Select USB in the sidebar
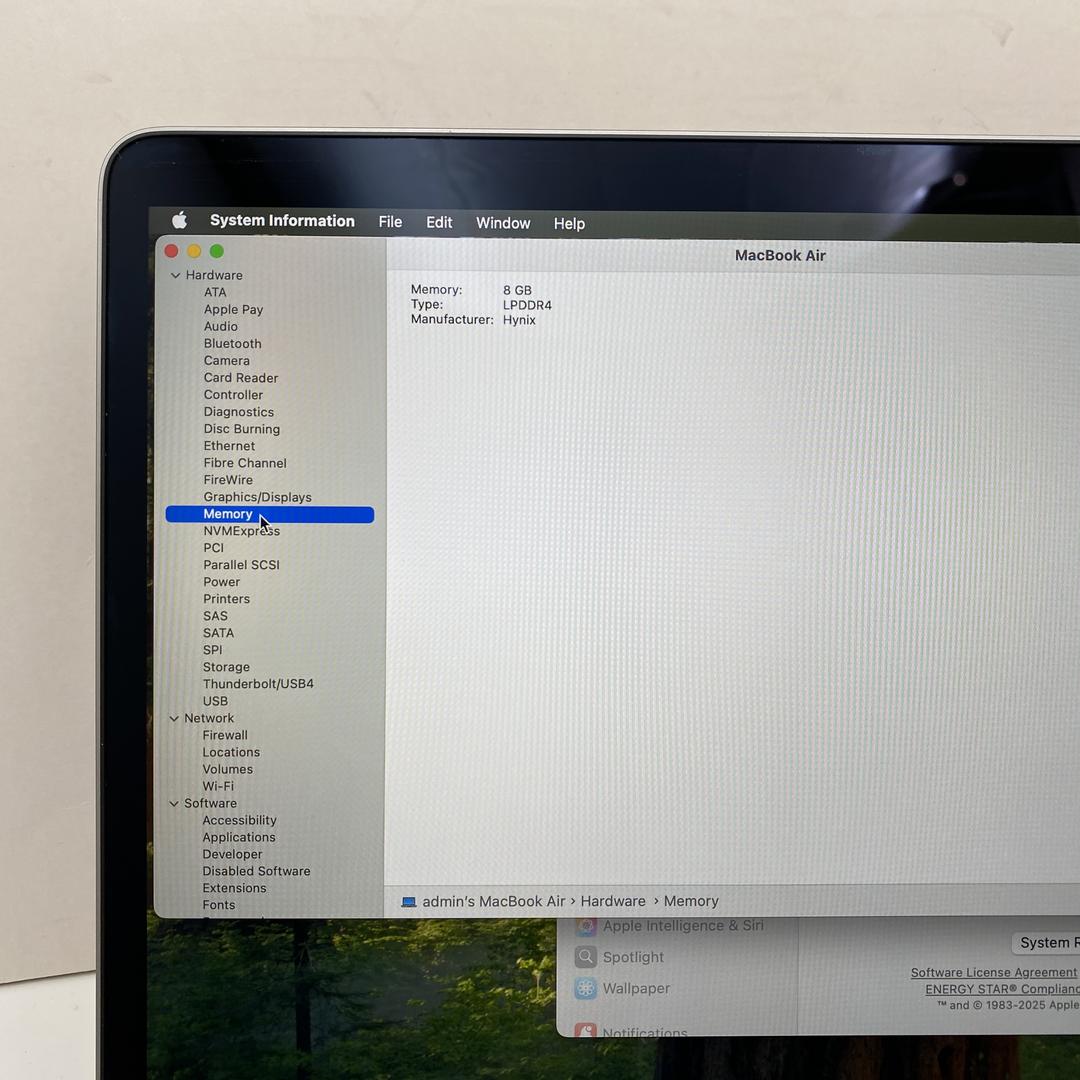This screenshot has height=1080, width=1080. (215, 701)
